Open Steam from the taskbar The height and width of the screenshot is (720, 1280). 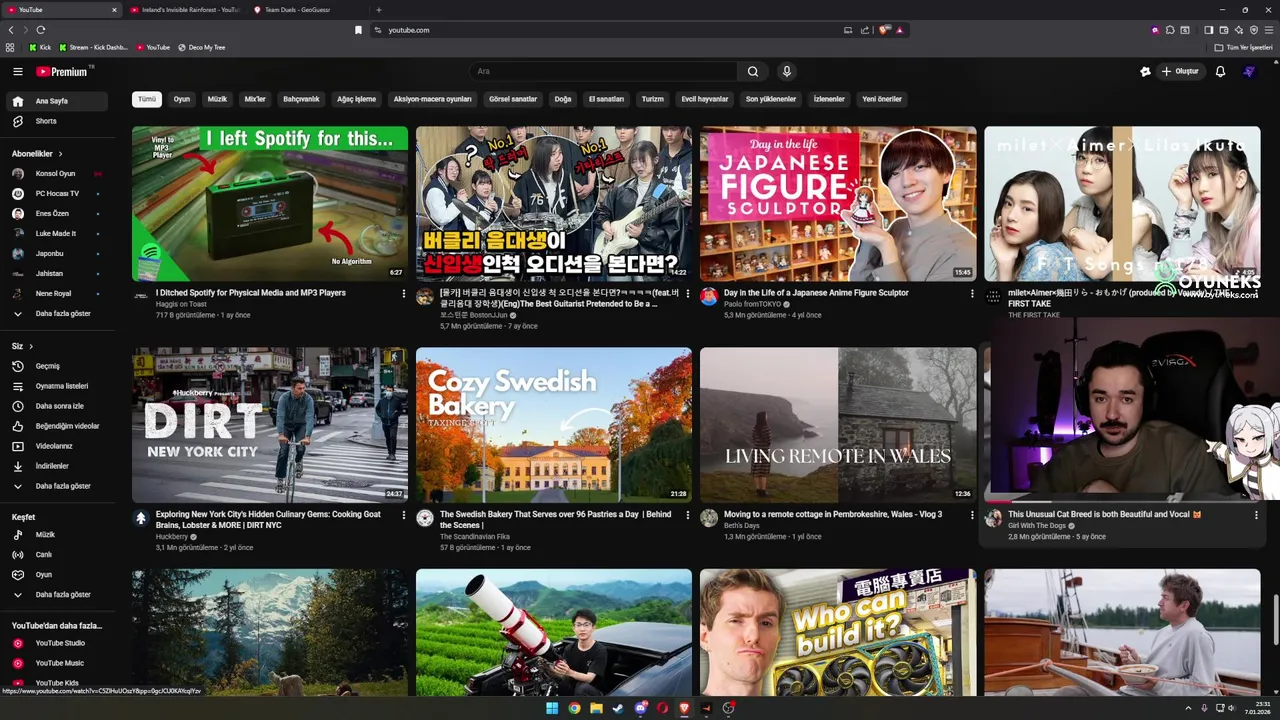click(617, 708)
